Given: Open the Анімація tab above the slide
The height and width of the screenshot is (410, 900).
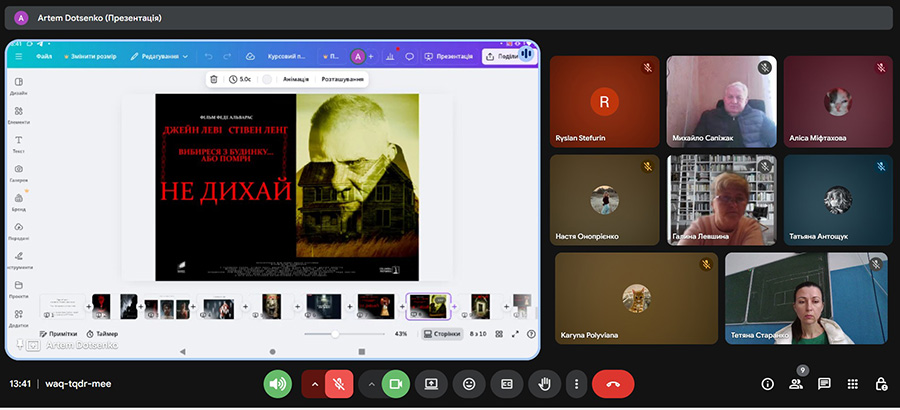Looking at the screenshot, I should pyautogui.click(x=295, y=79).
